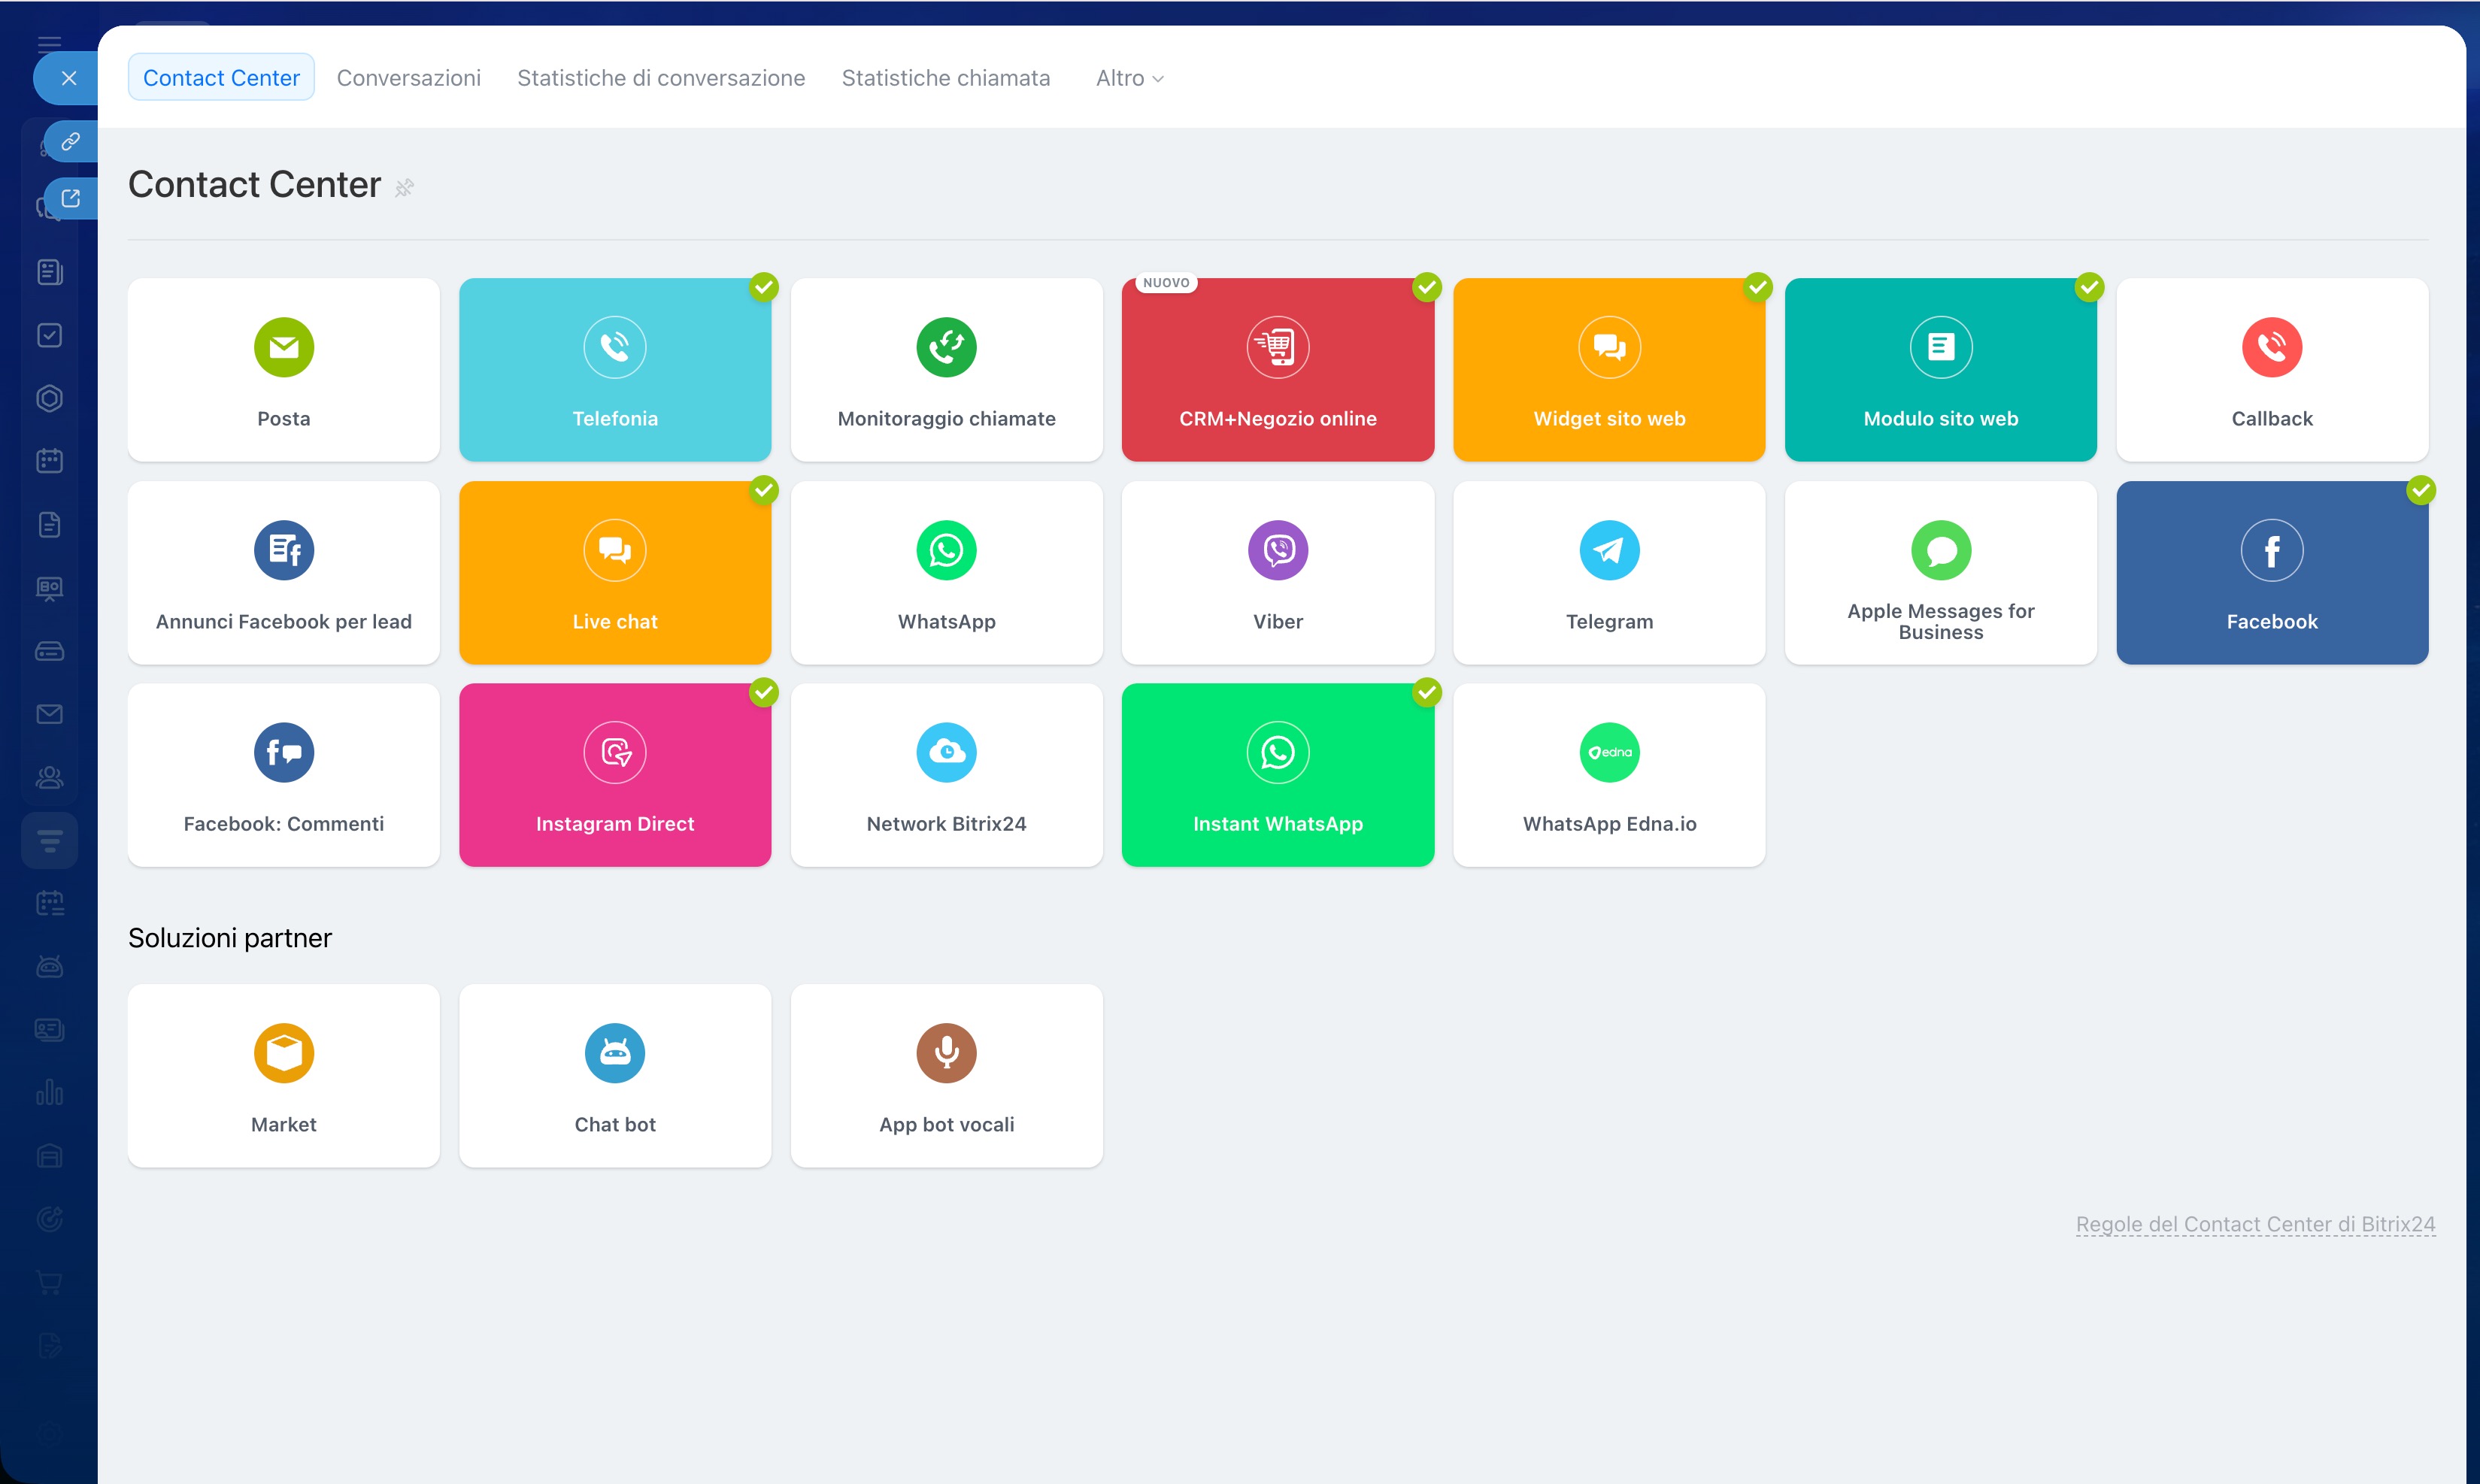
Task: Click the copy link button on slider edge
Action: [x=70, y=142]
